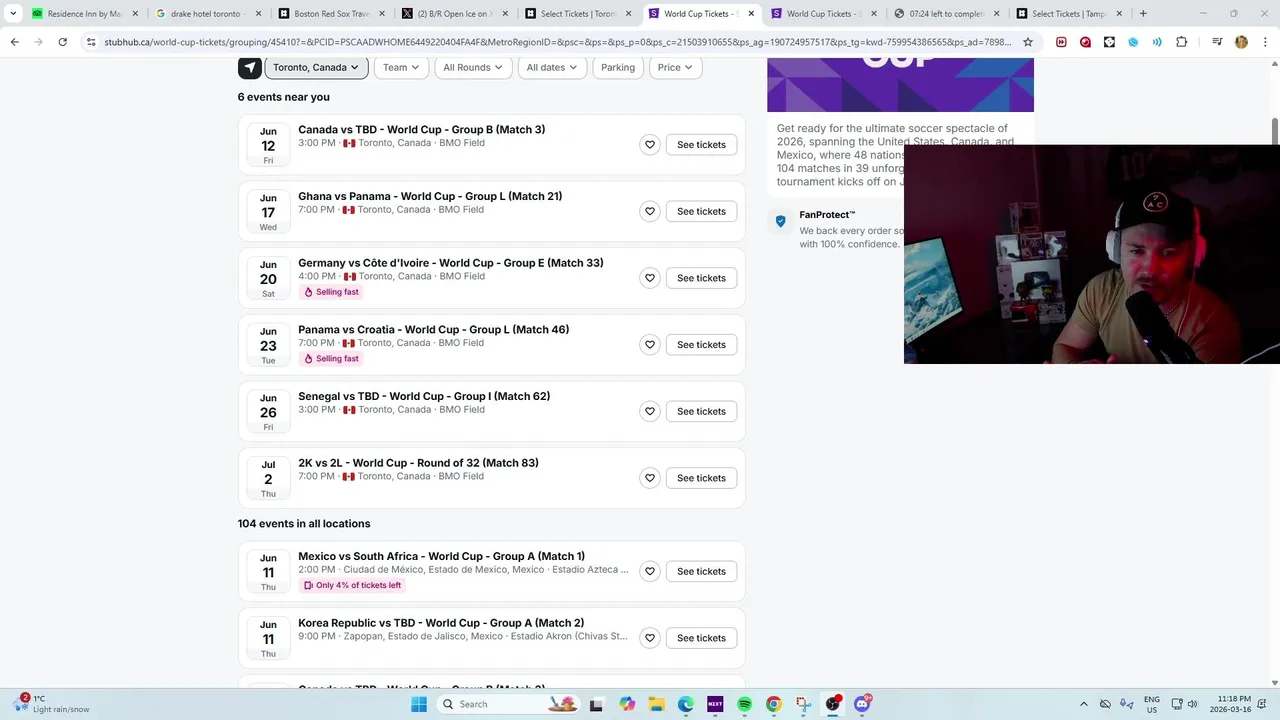Open Germany vs Côte d'Ivoire Match 33 title
The width and height of the screenshot is (1280, 720).
click(x=450, y=263)
